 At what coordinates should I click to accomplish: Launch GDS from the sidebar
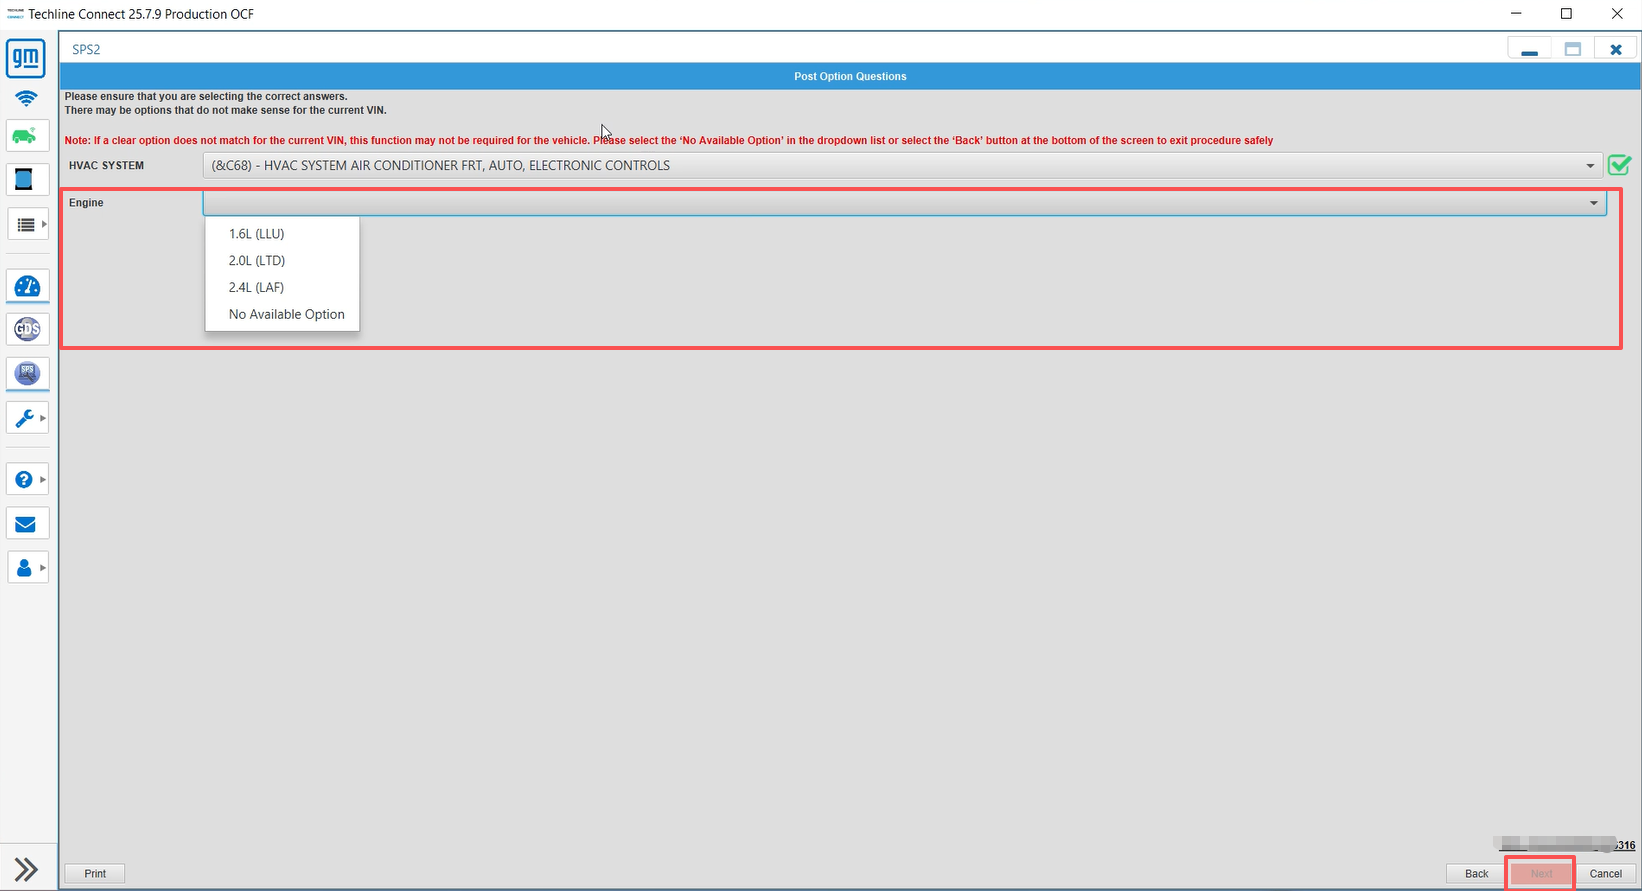click(x=27, y=329)
